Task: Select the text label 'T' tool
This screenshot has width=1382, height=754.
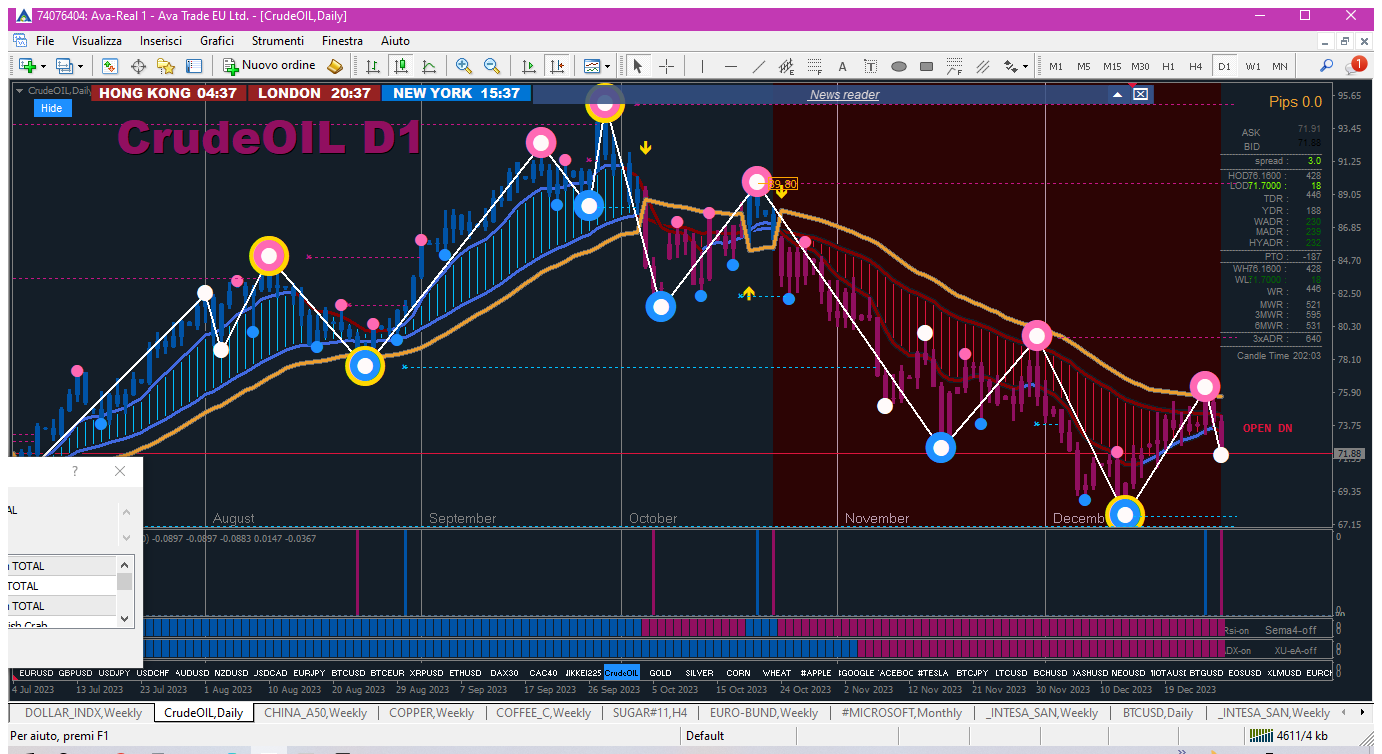Action: (870, 66)
